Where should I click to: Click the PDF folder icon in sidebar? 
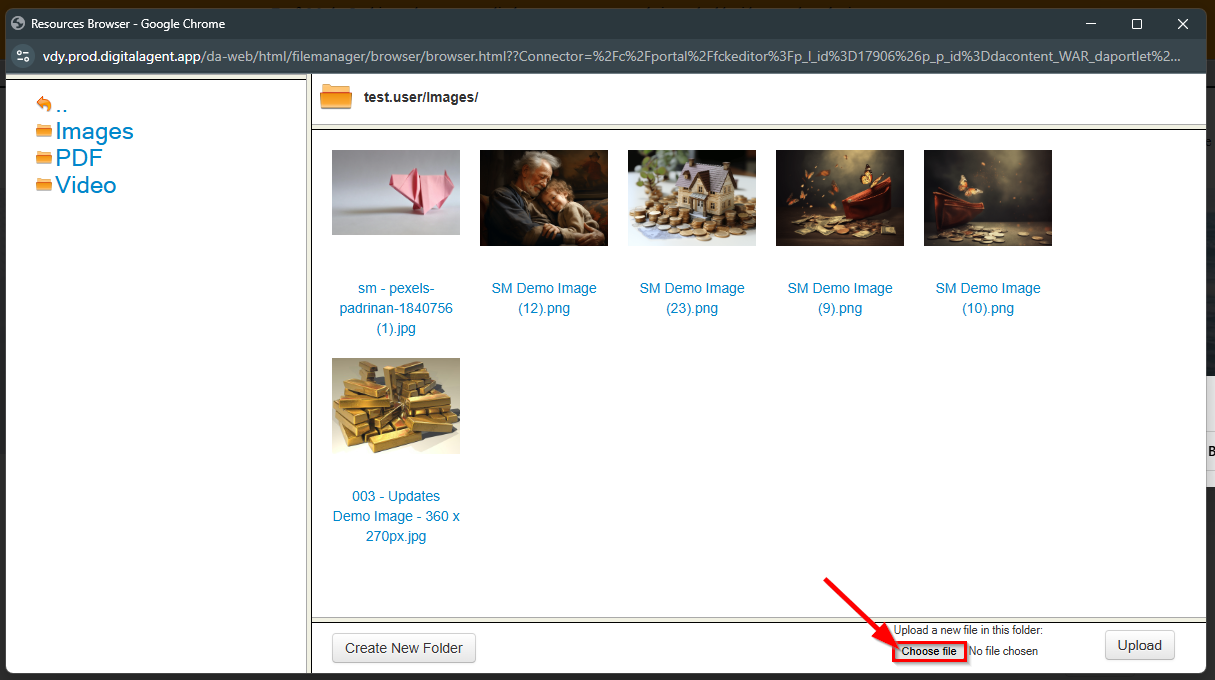(43, 158)
